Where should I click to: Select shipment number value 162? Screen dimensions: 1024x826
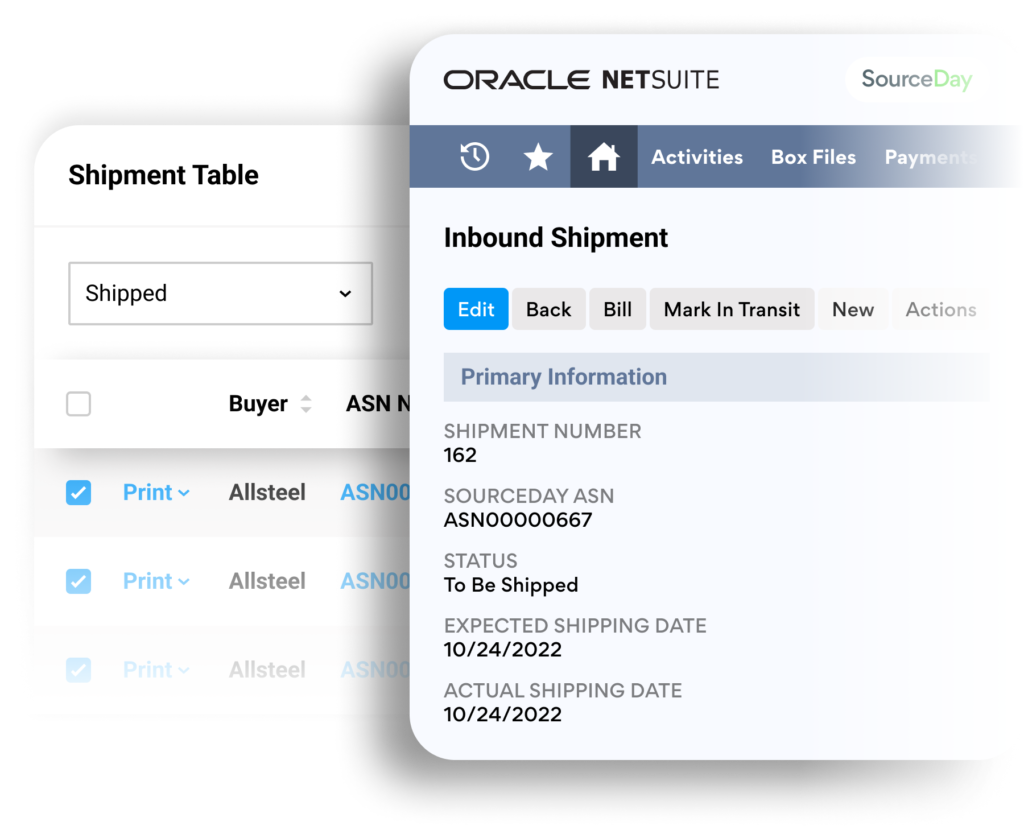(460, 455)
